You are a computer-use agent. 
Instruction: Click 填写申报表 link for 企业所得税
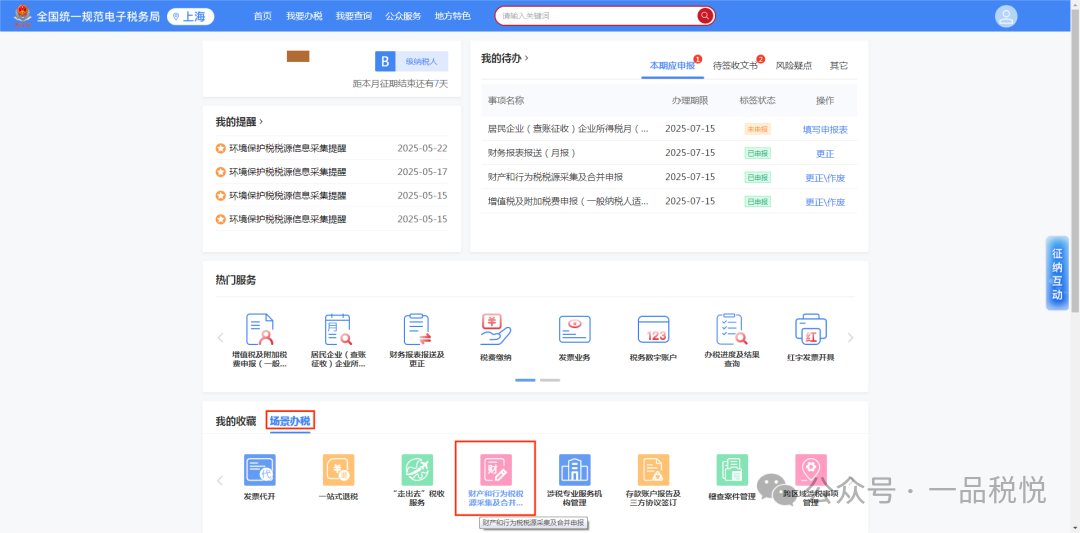pyautogui.click(x=825, y=129)
